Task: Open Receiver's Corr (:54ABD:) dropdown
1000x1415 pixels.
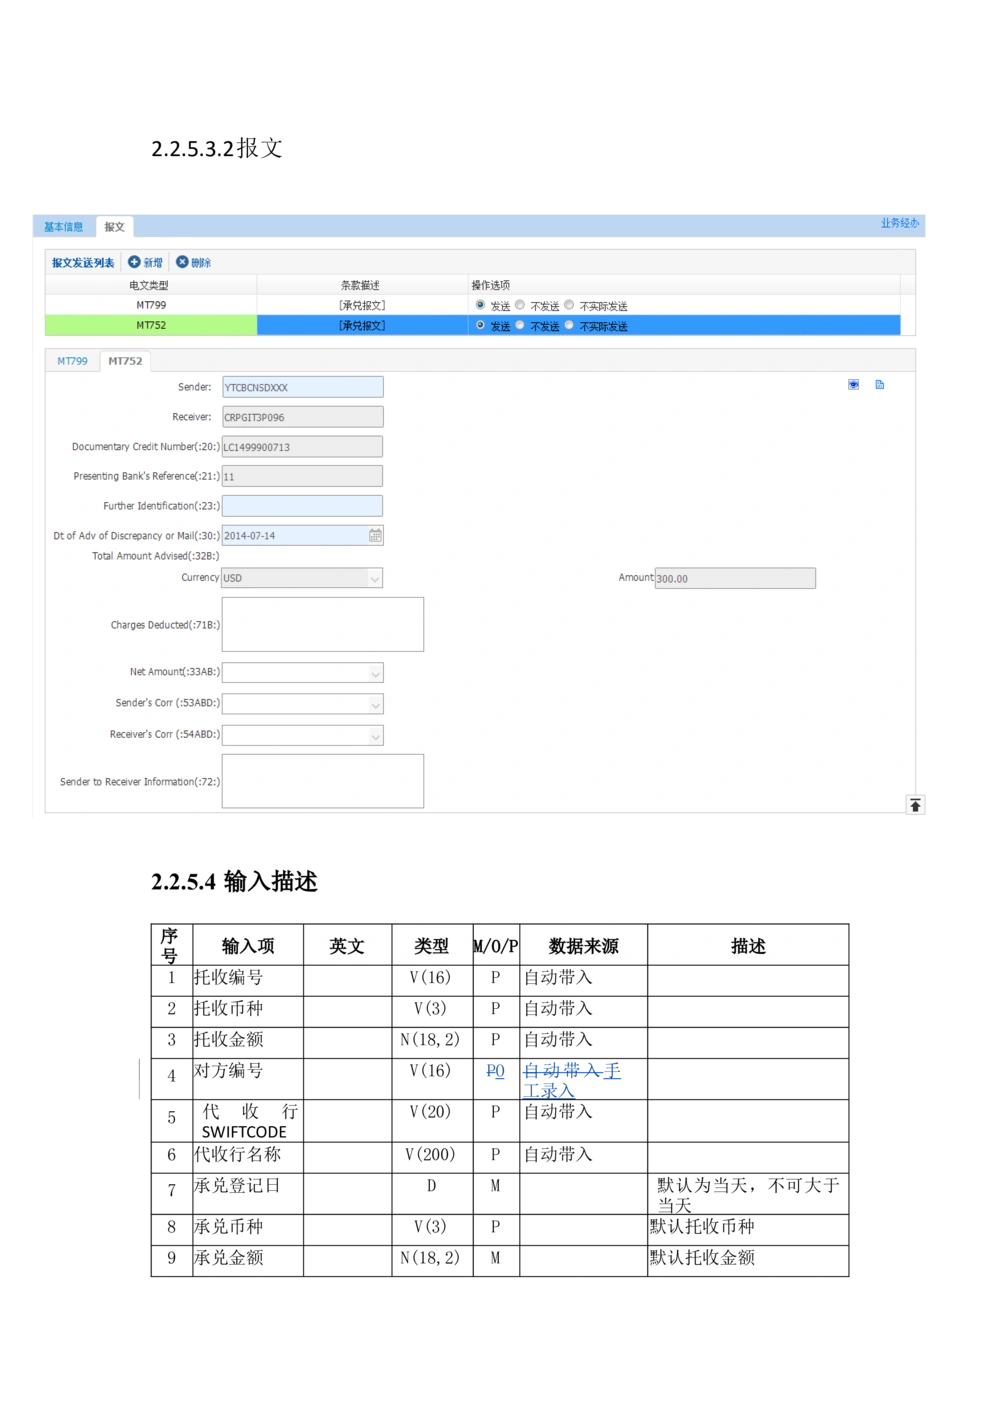Action: coord(375,736)
